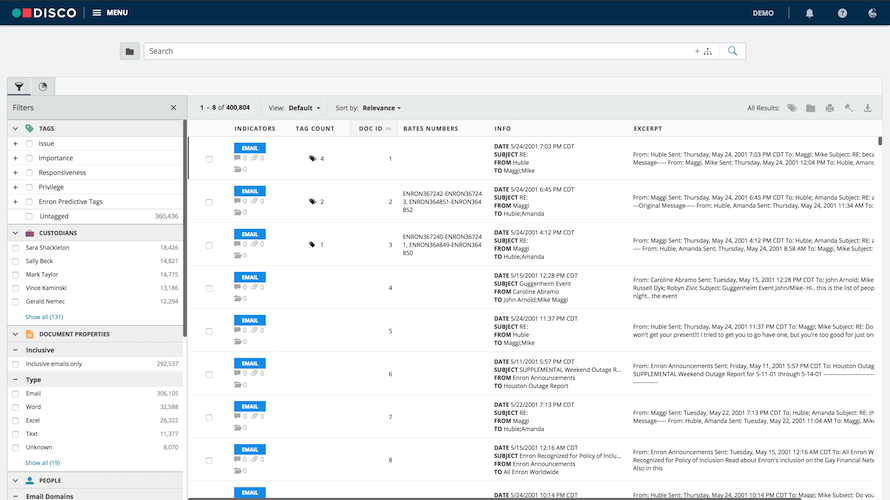This screenshot has height=500, width=890.
Task: Filter by Word type checkbox
Action: (x=16, y=407)
